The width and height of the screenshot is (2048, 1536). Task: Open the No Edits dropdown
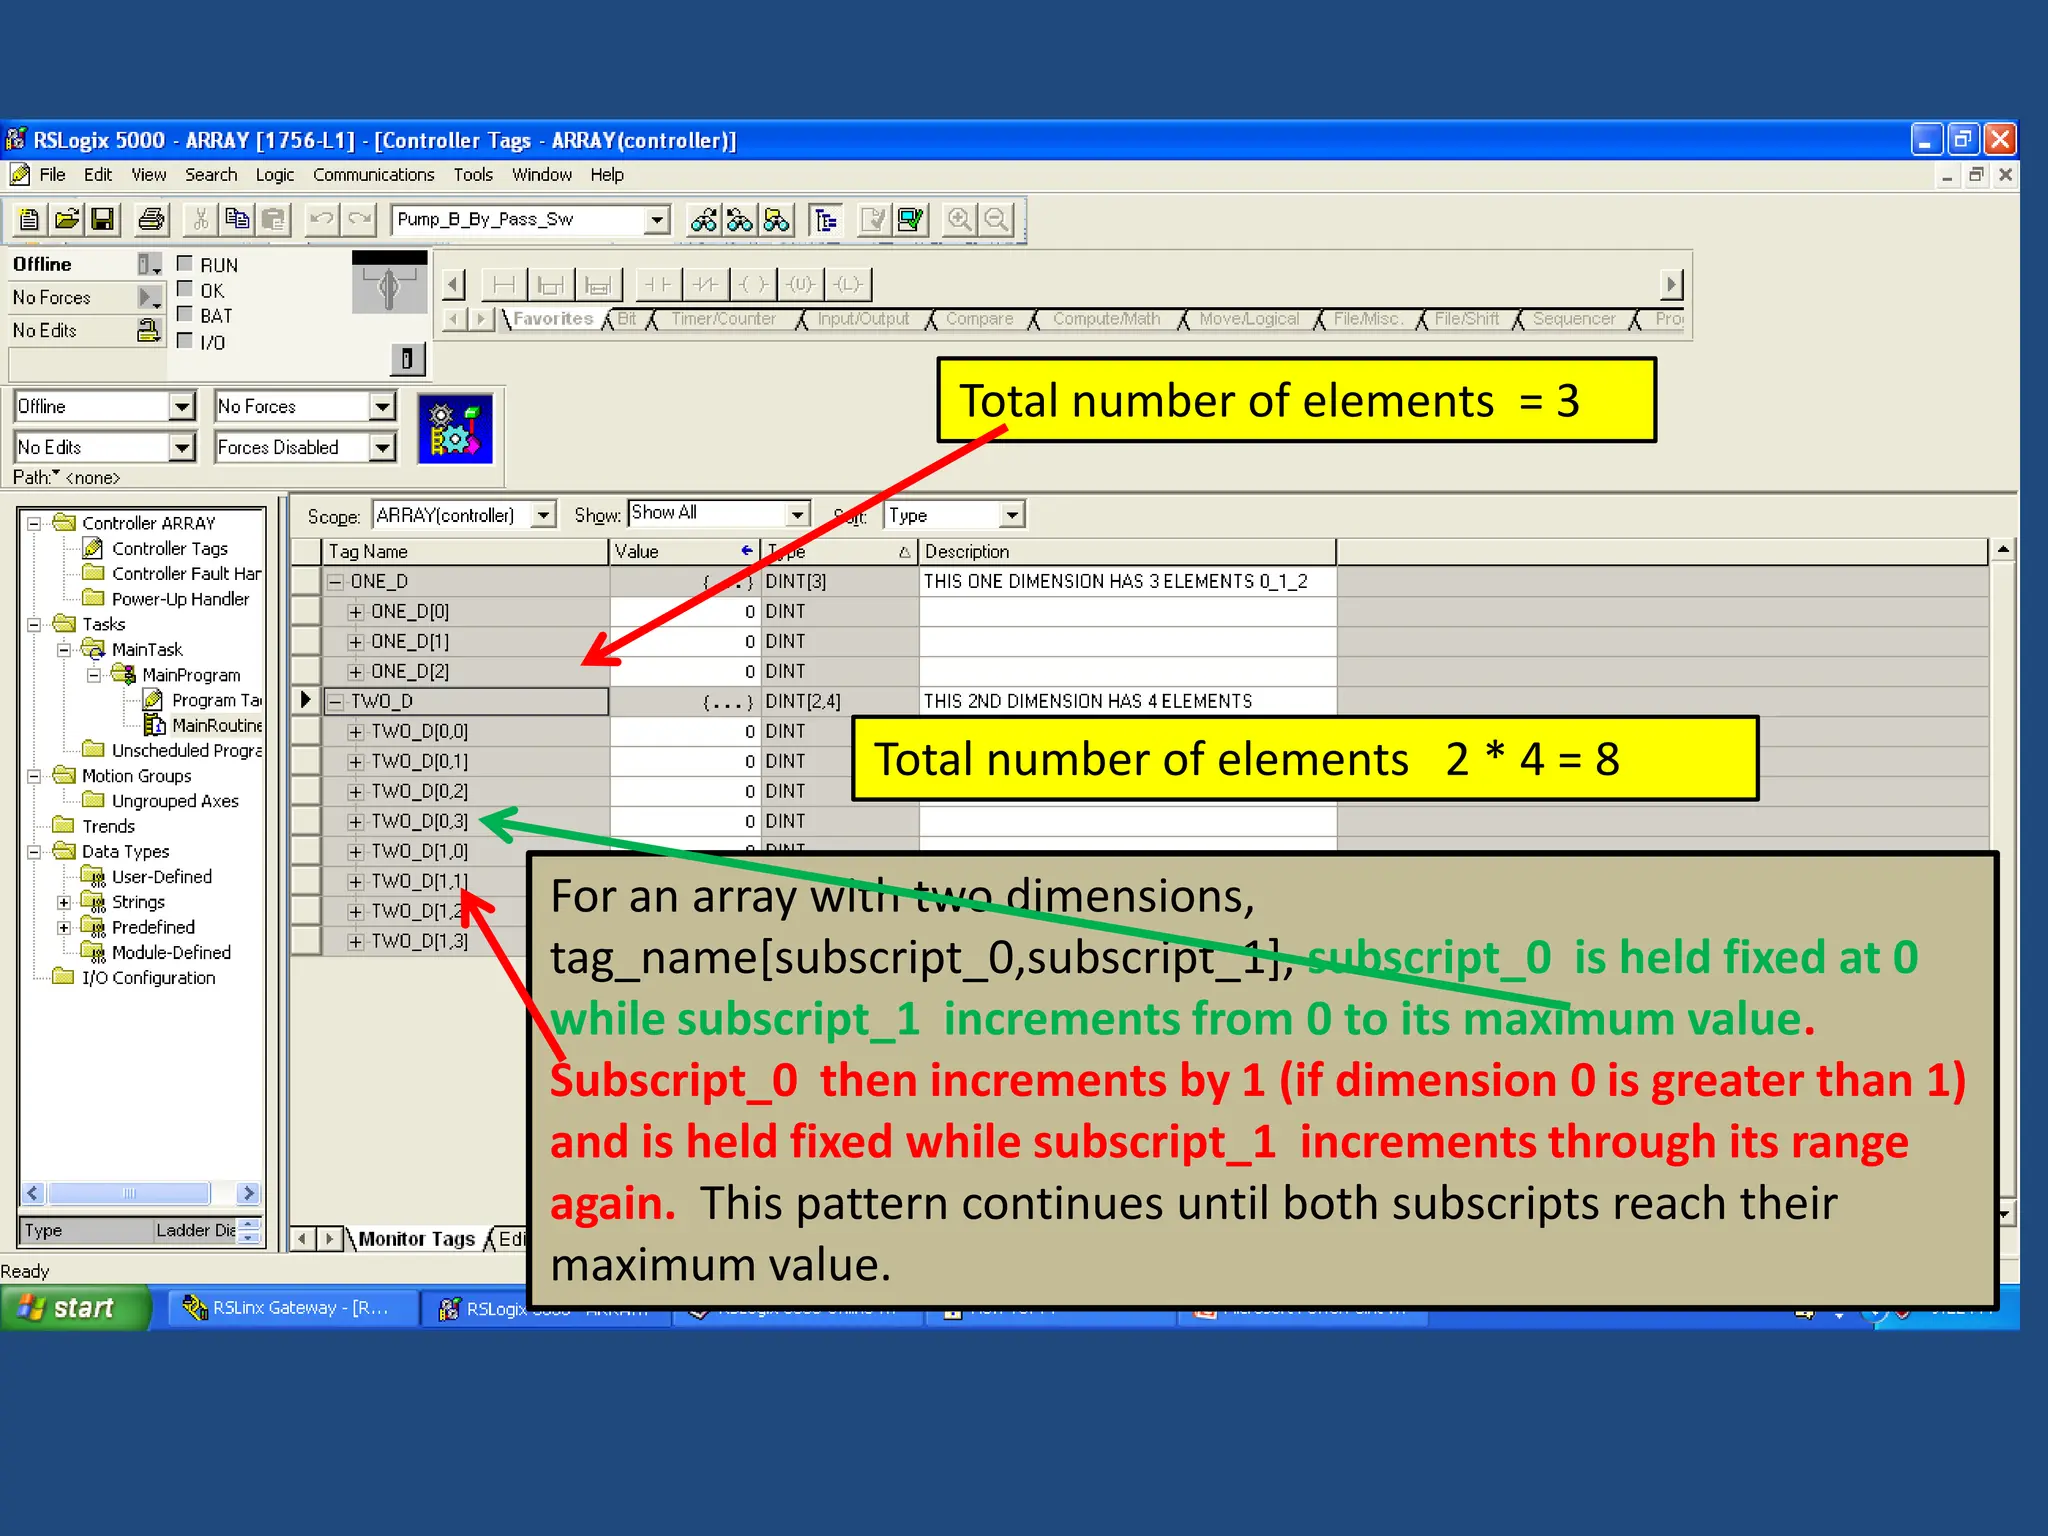point(181,447)
